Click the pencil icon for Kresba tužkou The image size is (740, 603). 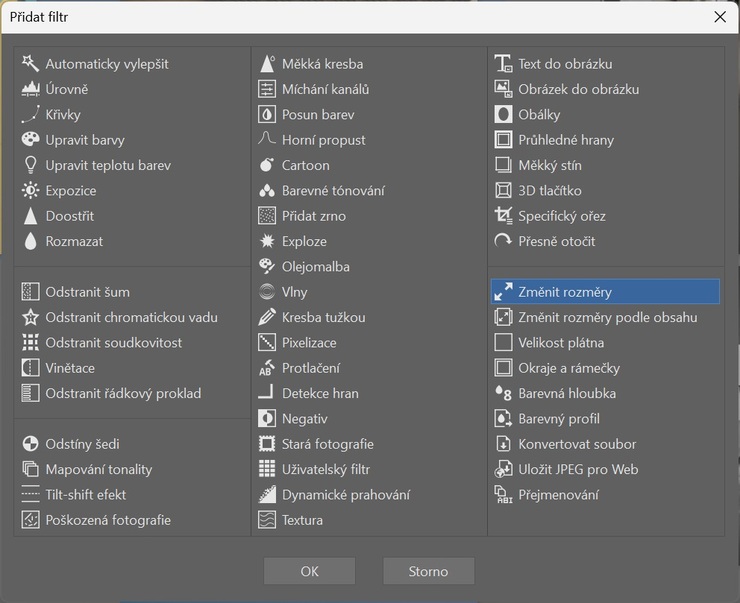267,317
